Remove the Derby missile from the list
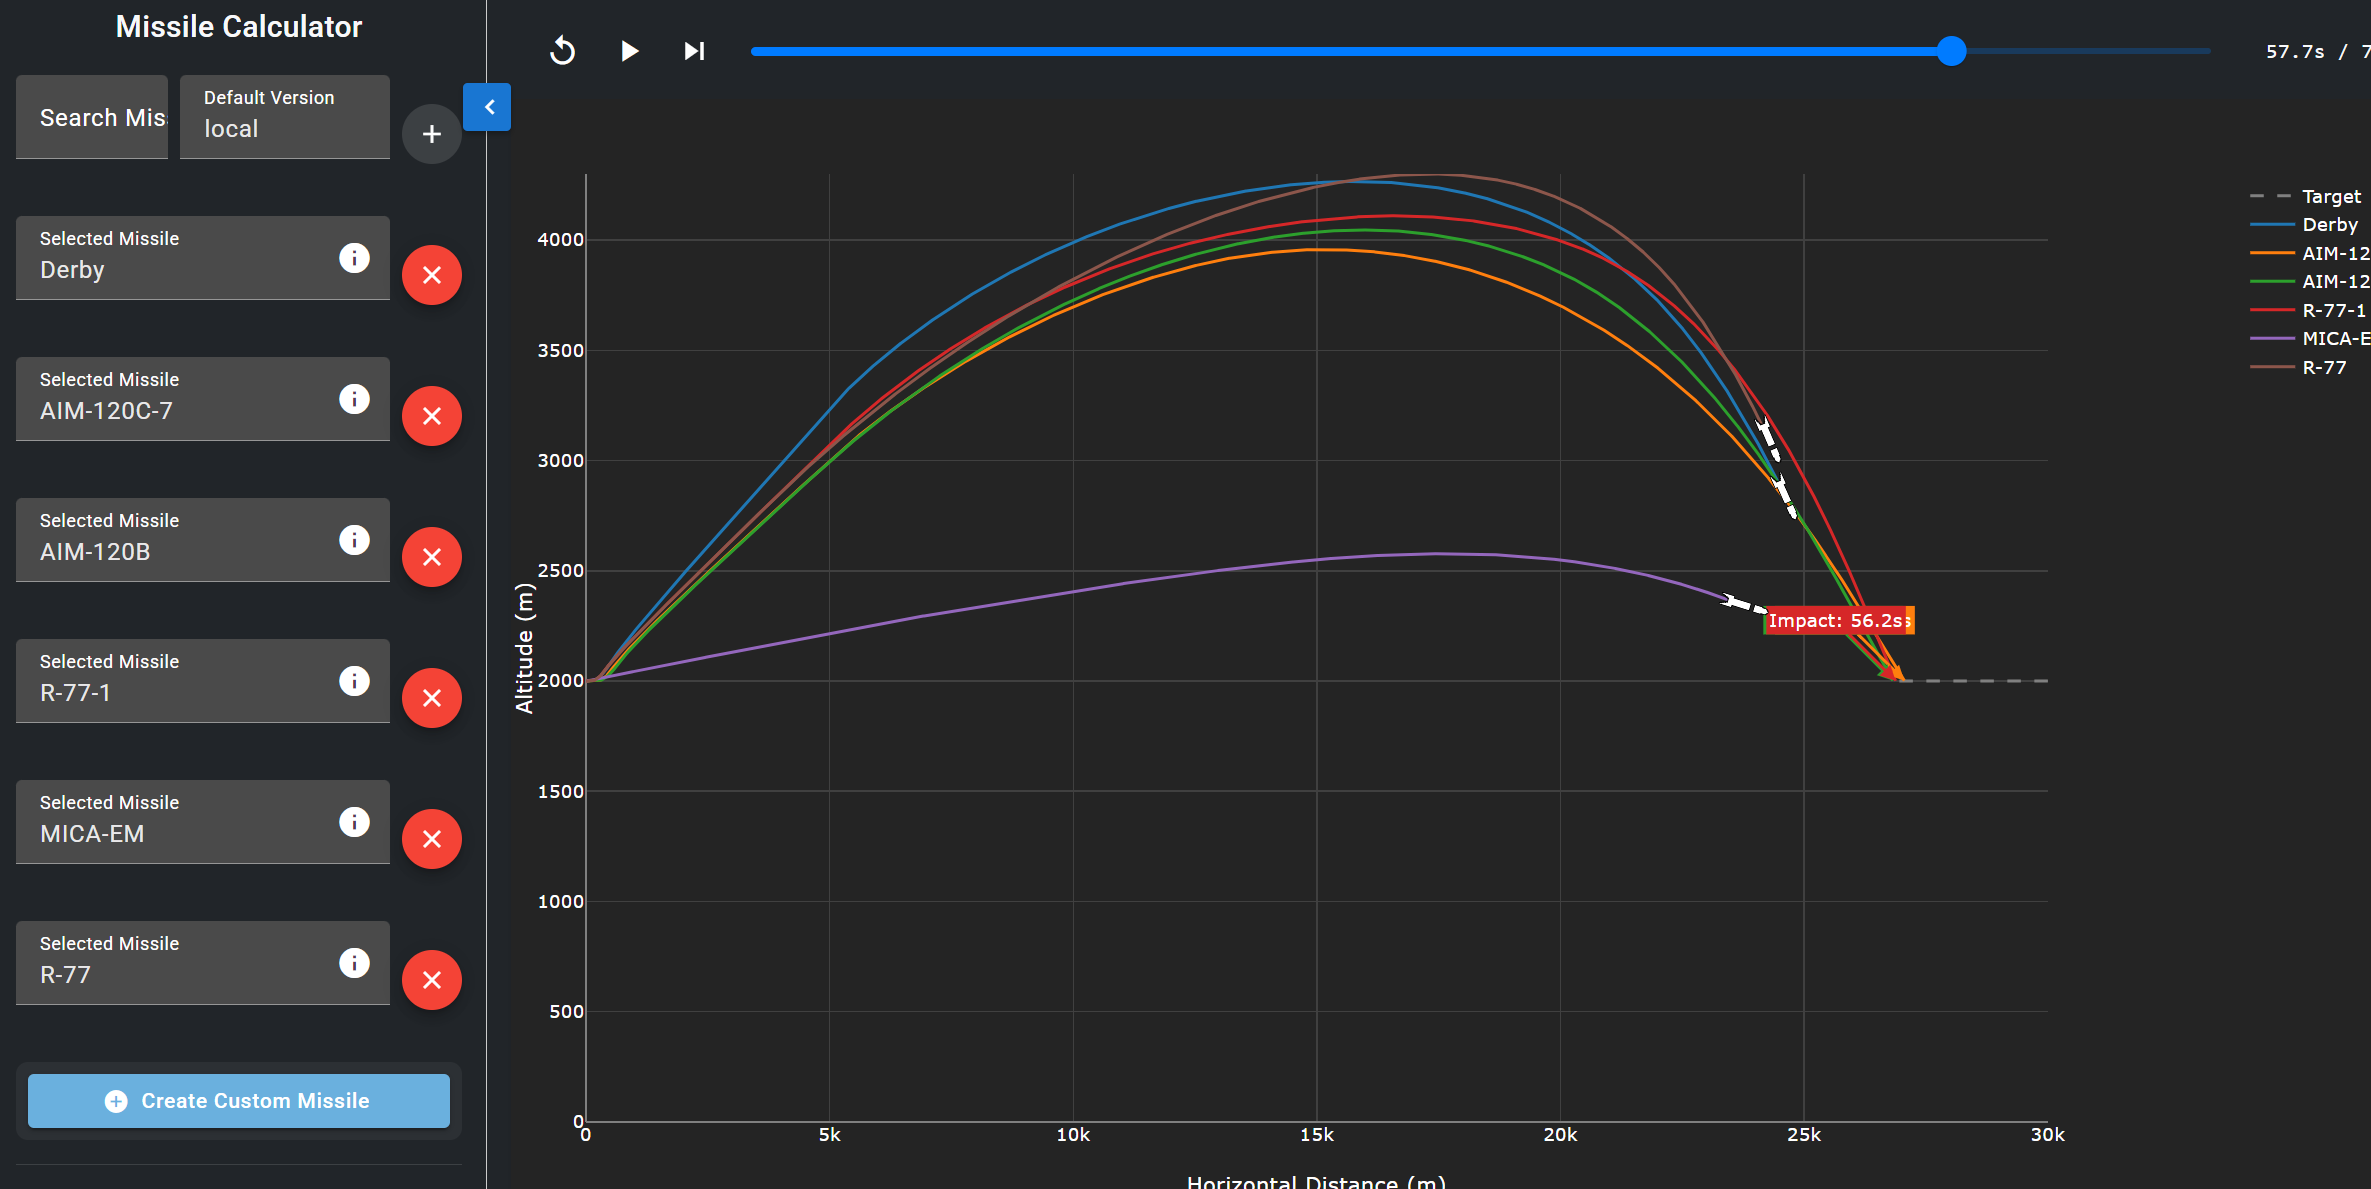This screenshot has width=2371, height=1189. (x=432, y=275)
